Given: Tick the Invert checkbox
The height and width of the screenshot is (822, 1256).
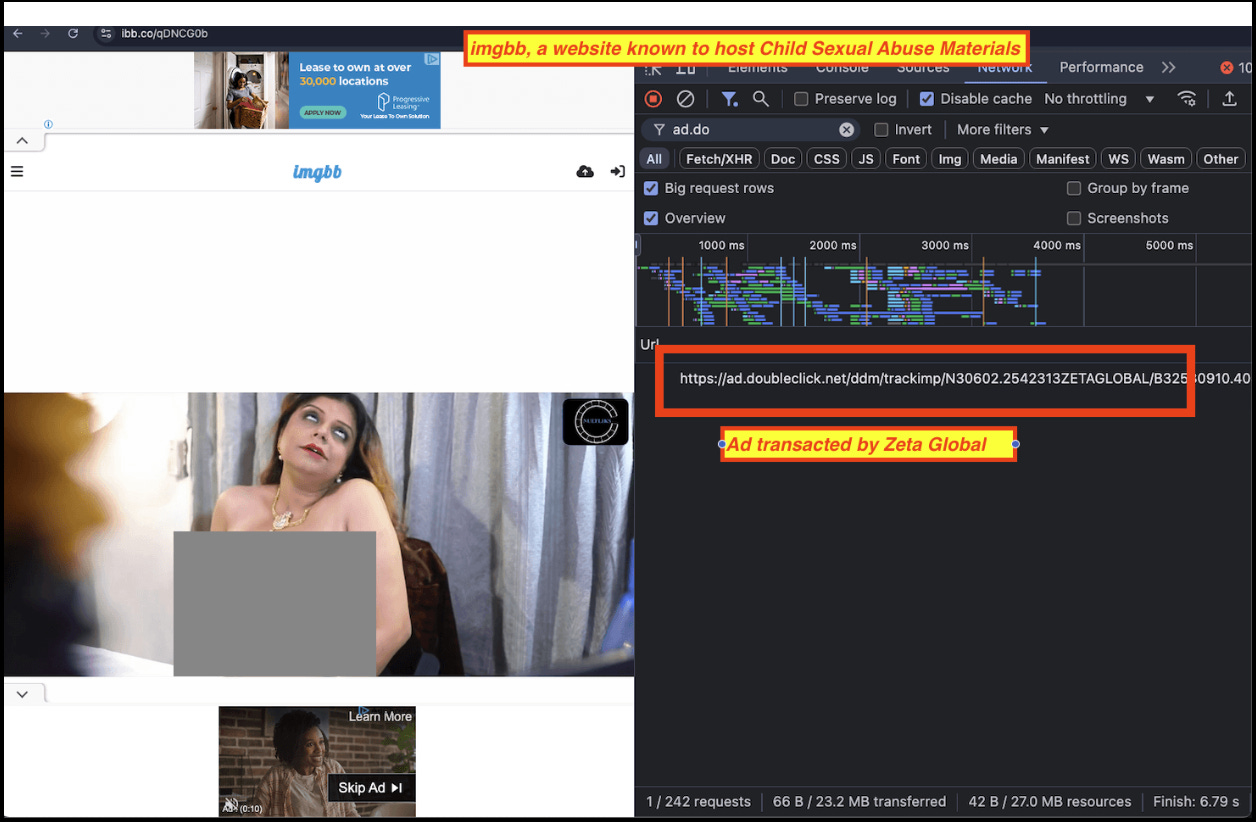Looking at the screenshot, I should 881,130.
